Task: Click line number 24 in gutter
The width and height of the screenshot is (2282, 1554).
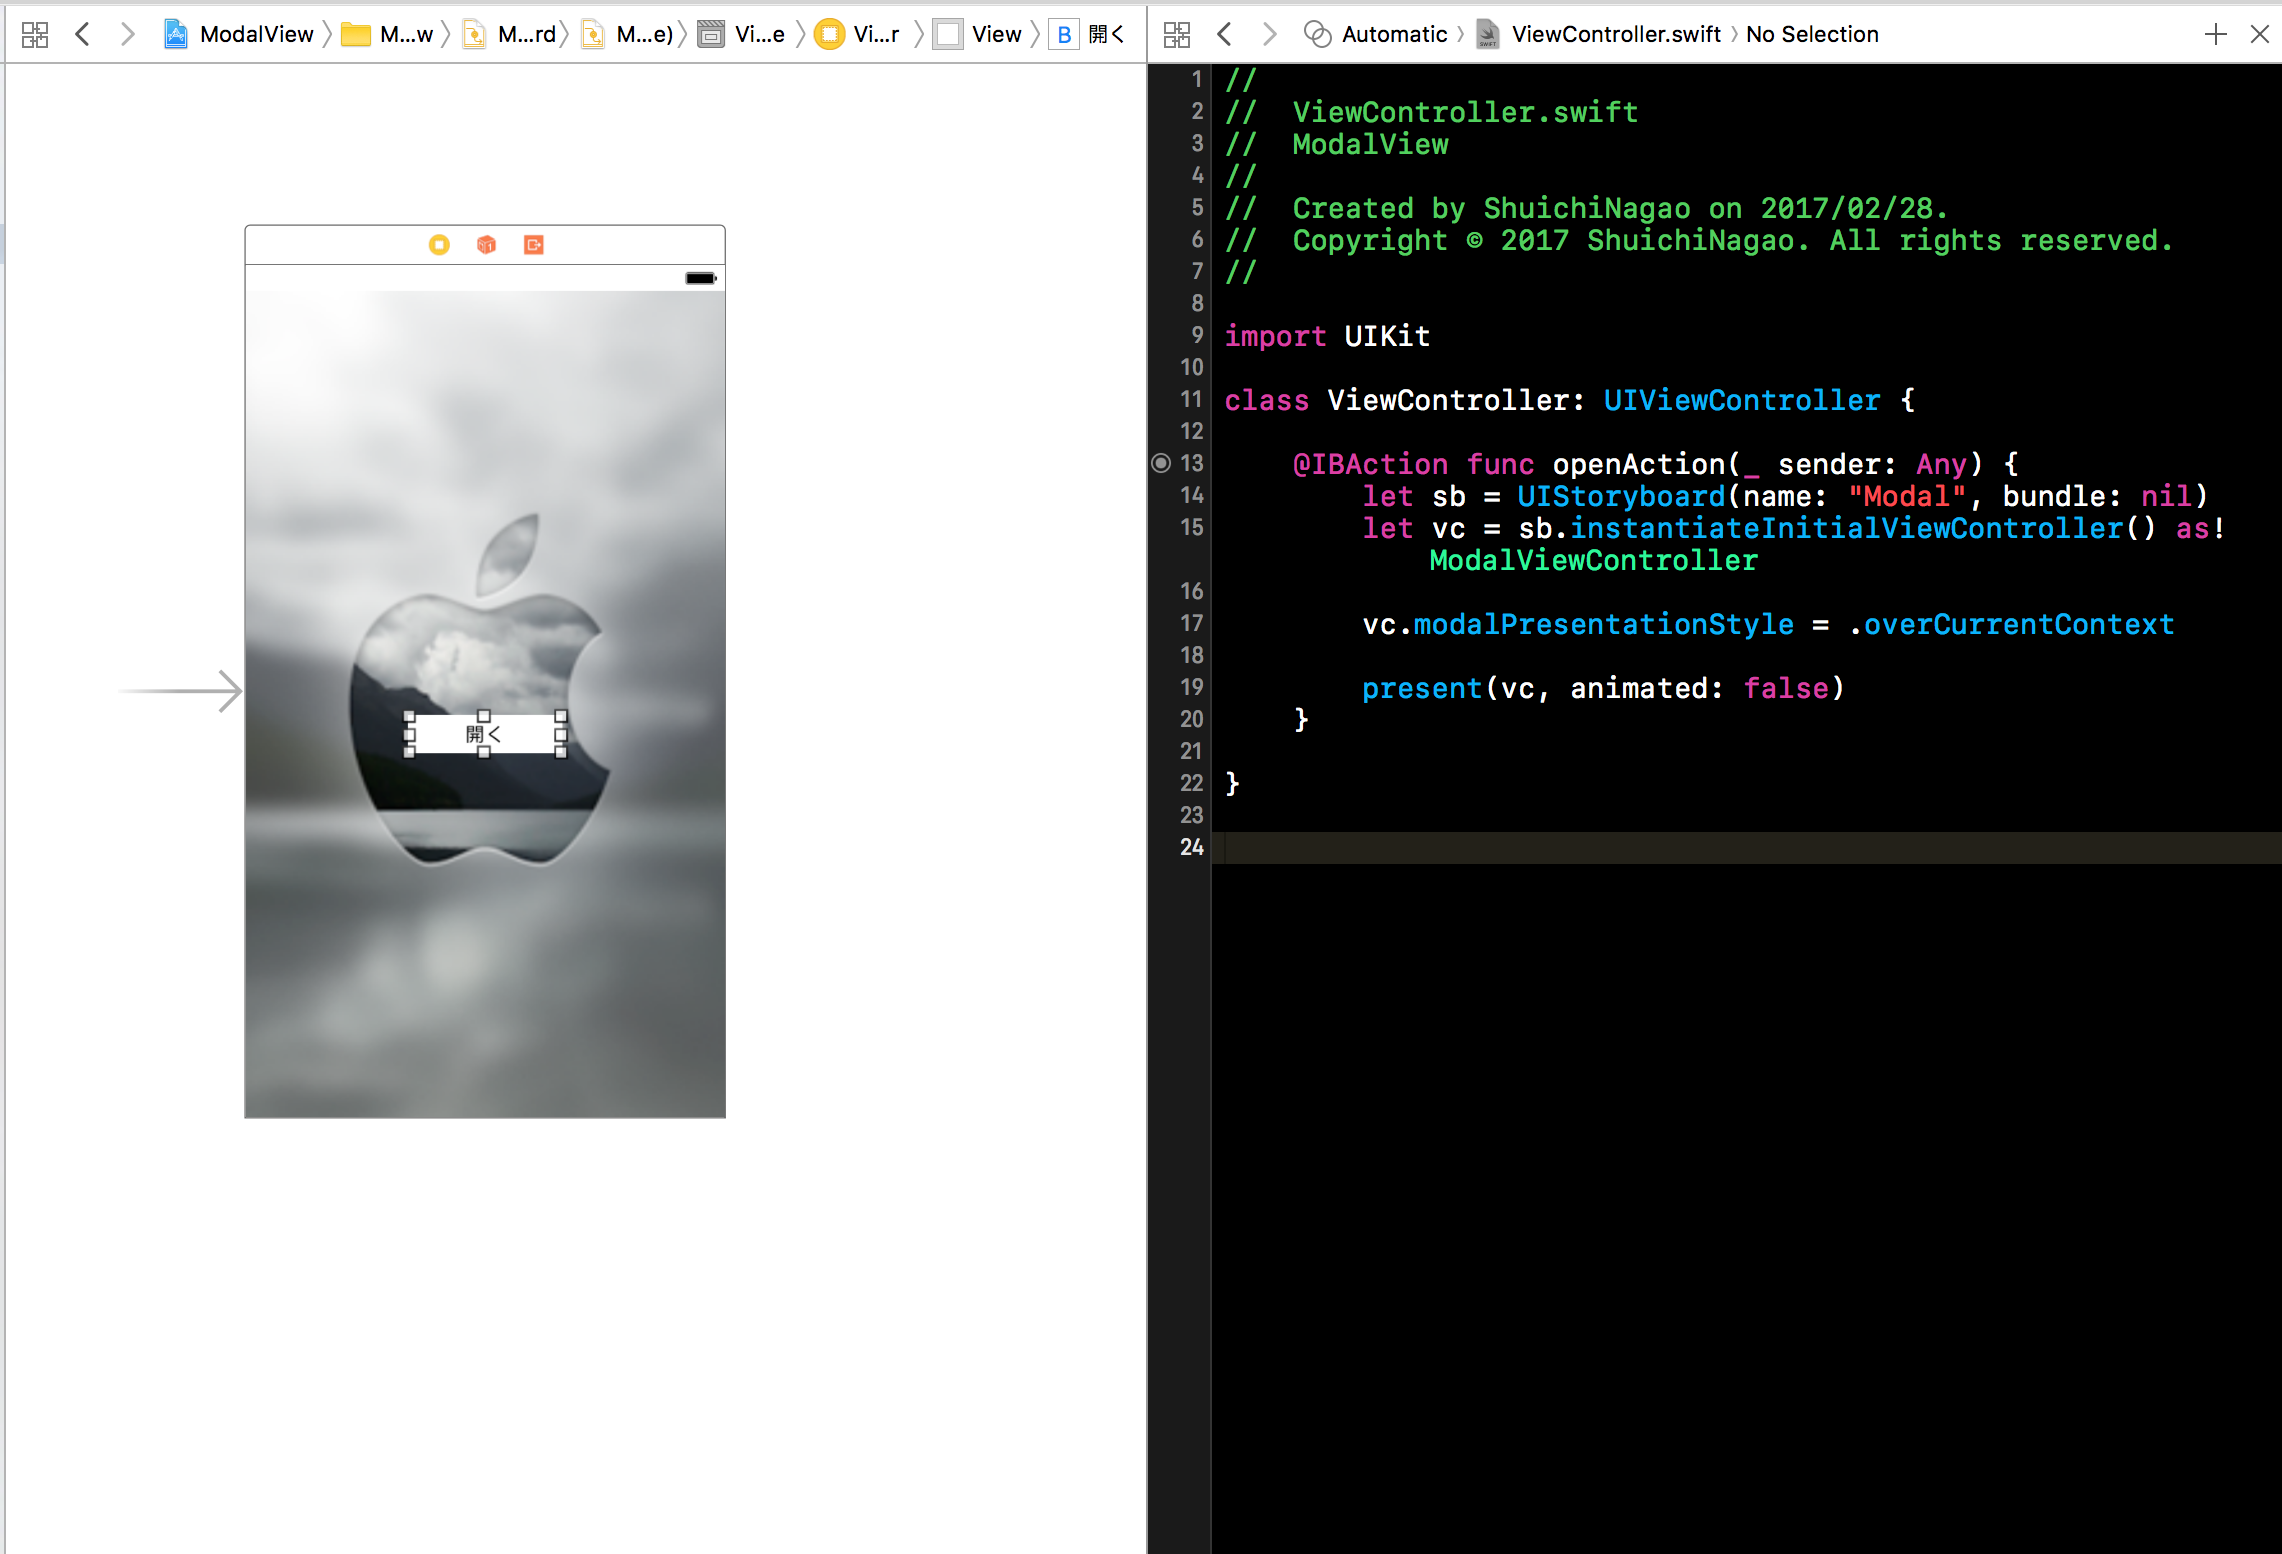Action: 1191,847
